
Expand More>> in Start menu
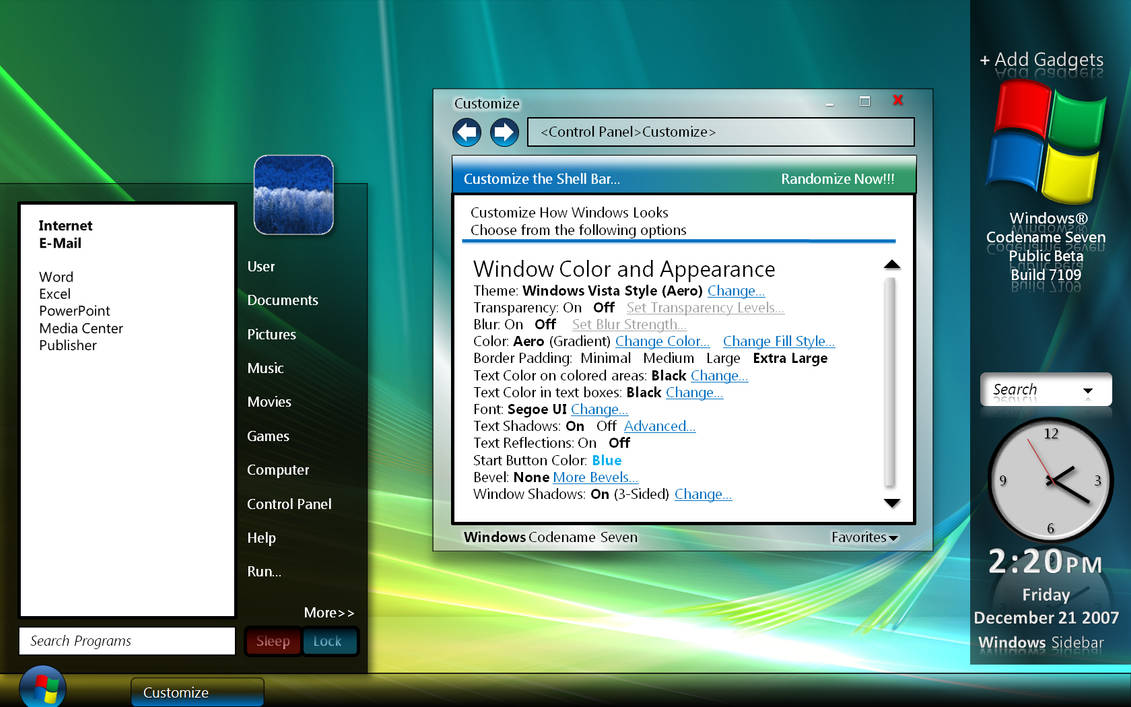point(329,612)
